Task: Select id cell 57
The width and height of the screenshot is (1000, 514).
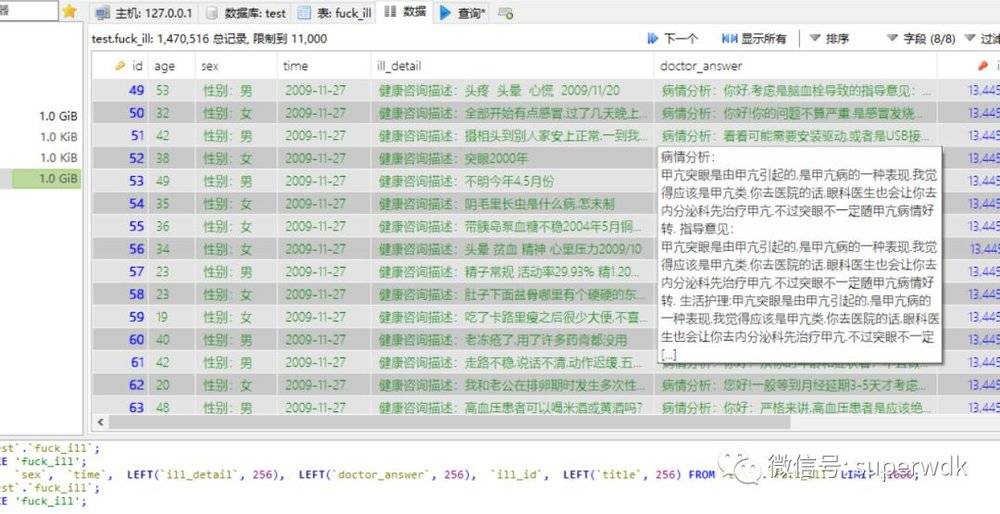Action: pos(121,272)
